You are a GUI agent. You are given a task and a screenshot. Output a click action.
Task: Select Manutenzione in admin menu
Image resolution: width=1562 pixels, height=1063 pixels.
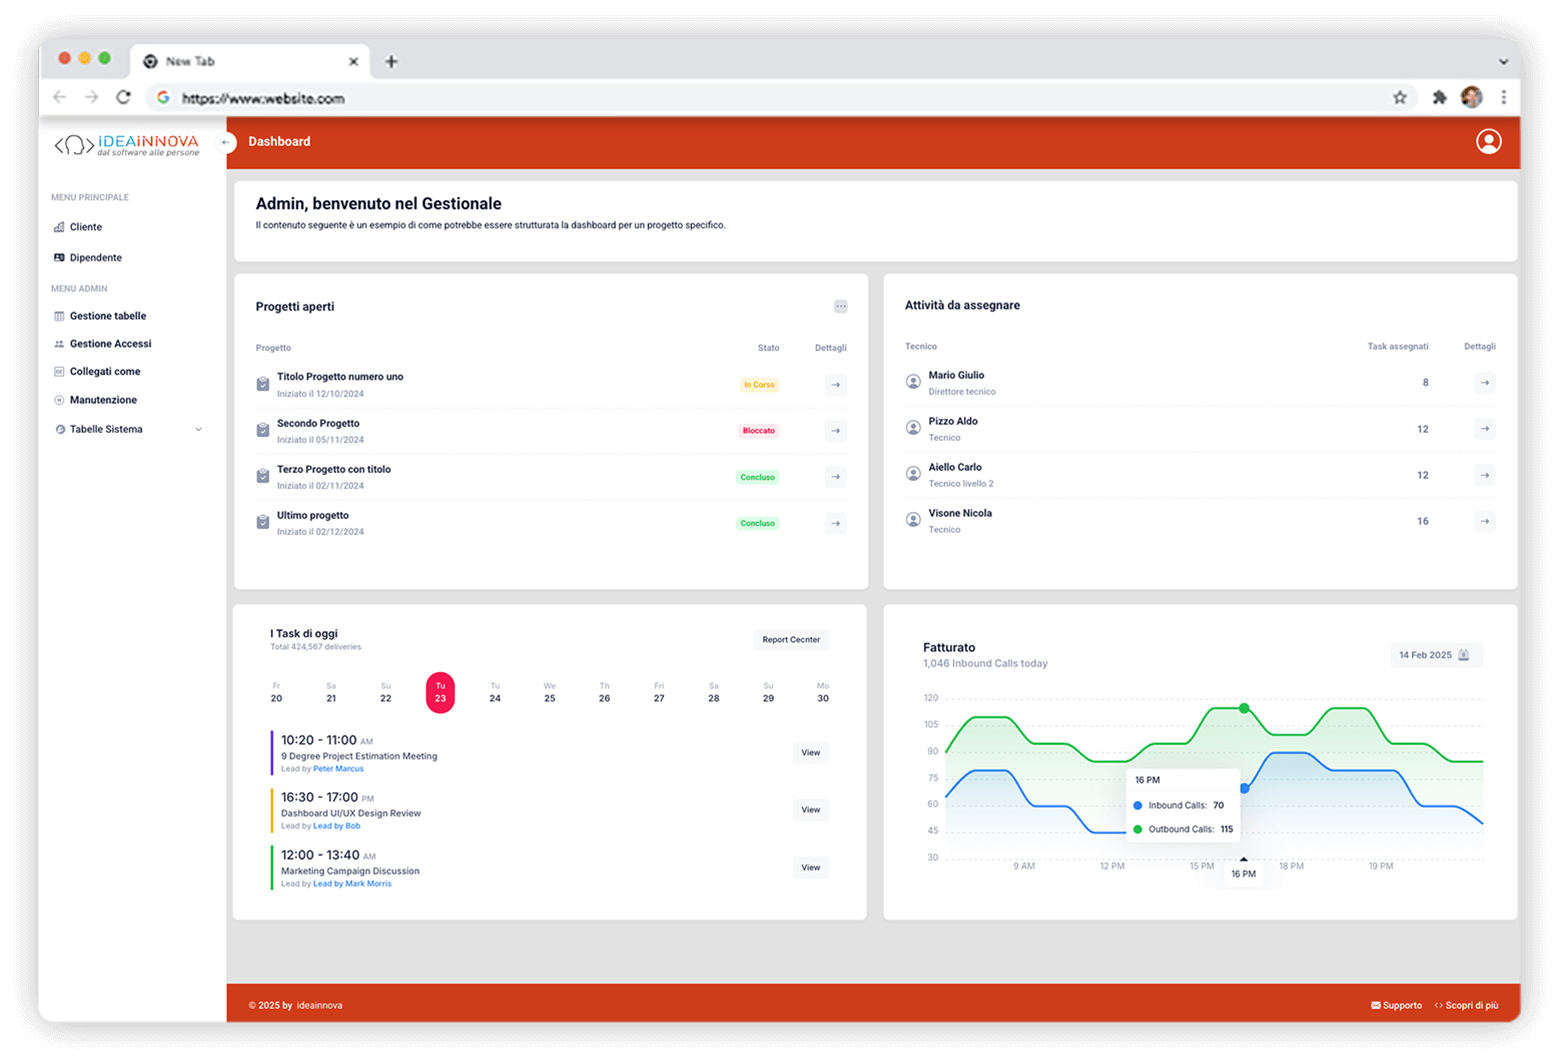103,400
